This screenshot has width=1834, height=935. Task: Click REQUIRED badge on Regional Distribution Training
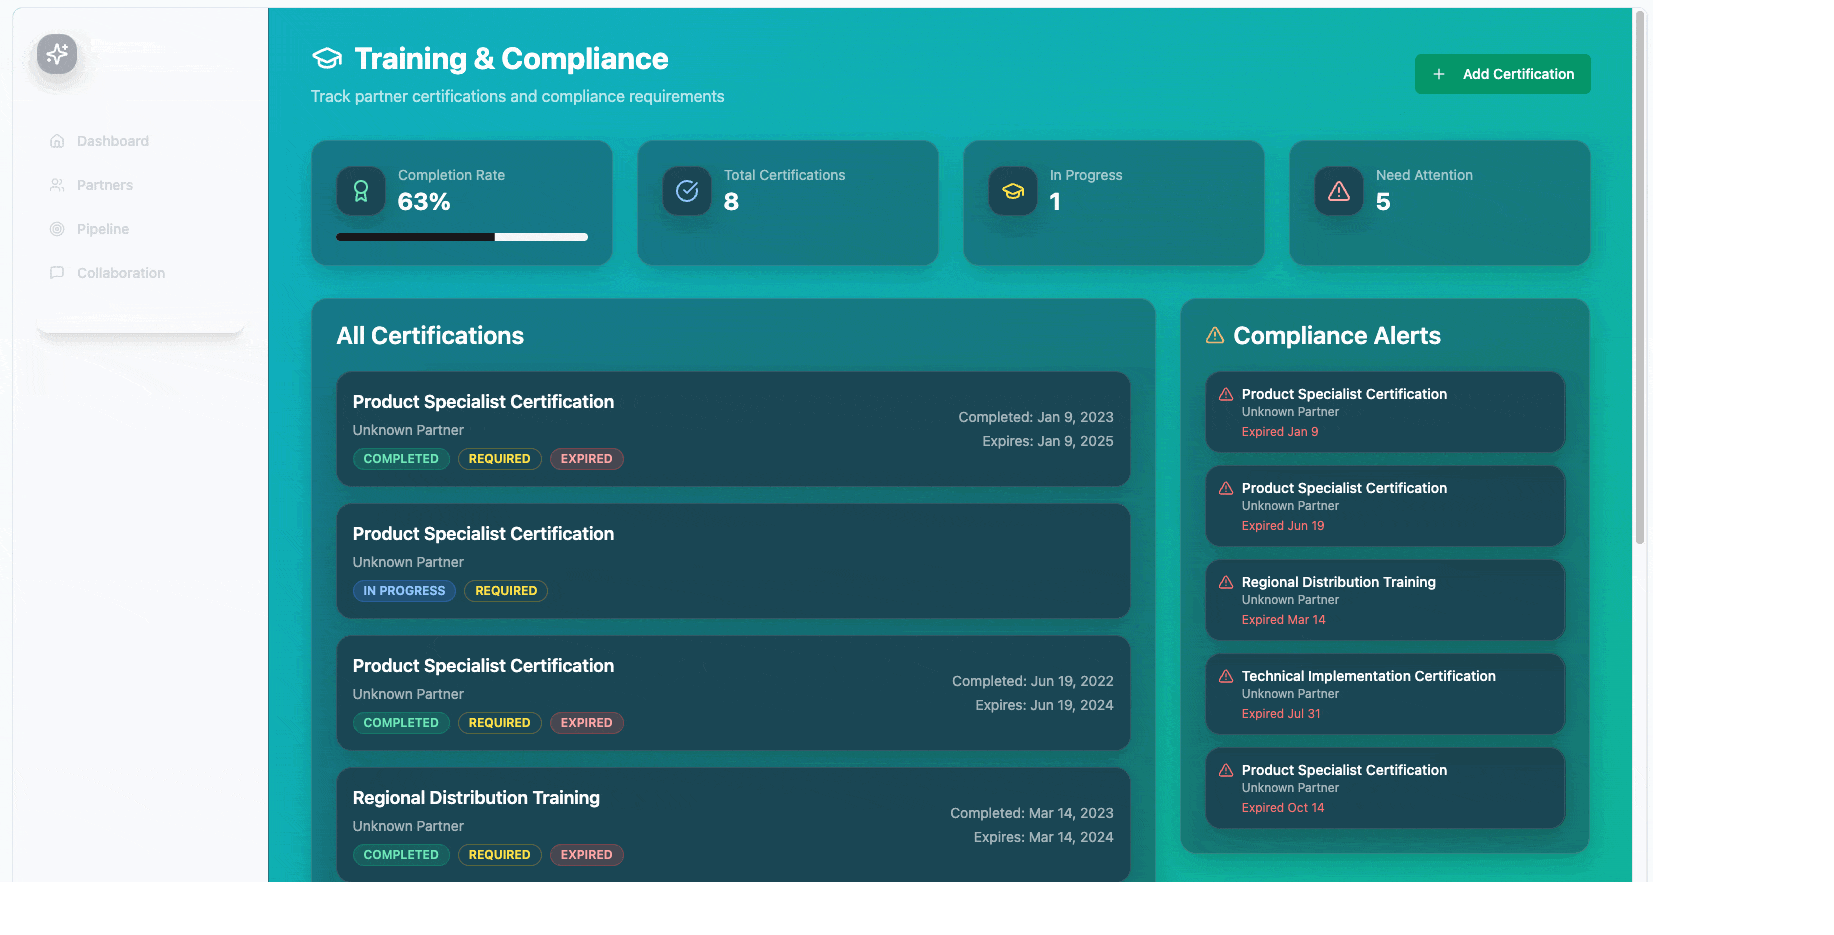pos(500,855)
